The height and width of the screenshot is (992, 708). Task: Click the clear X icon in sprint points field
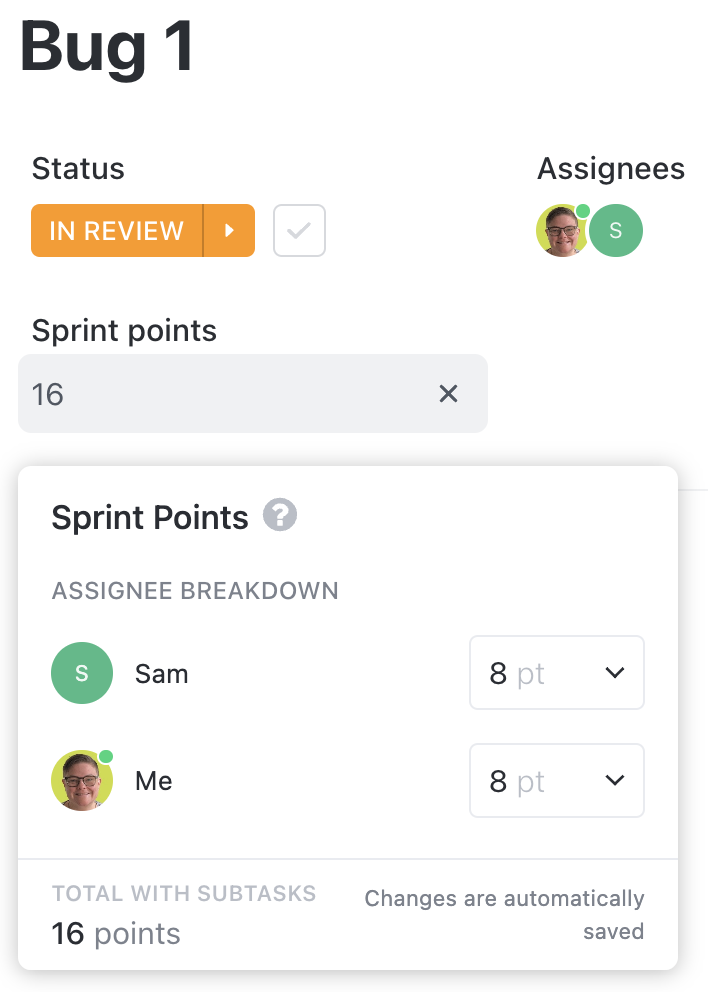tap(448, 394)
